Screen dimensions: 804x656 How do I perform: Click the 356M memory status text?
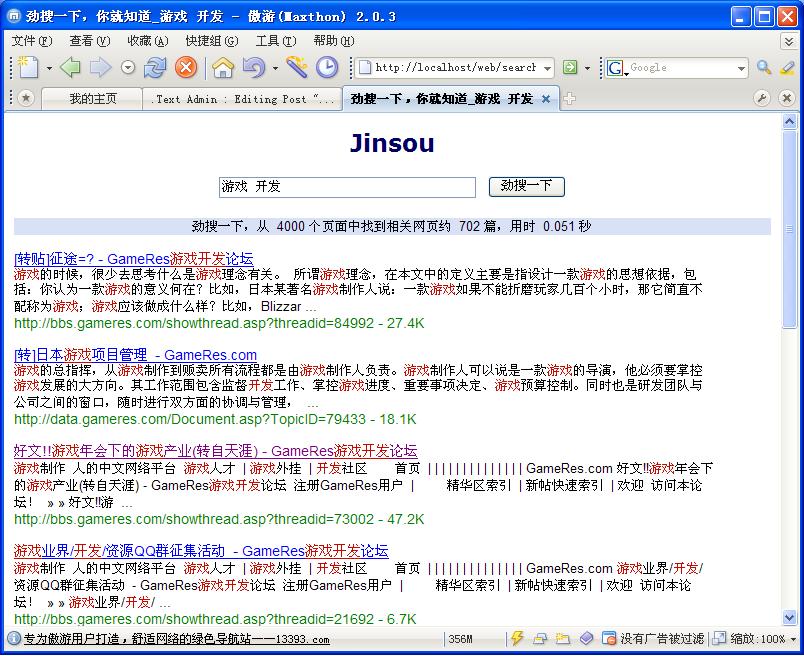[x=460, y=639]
